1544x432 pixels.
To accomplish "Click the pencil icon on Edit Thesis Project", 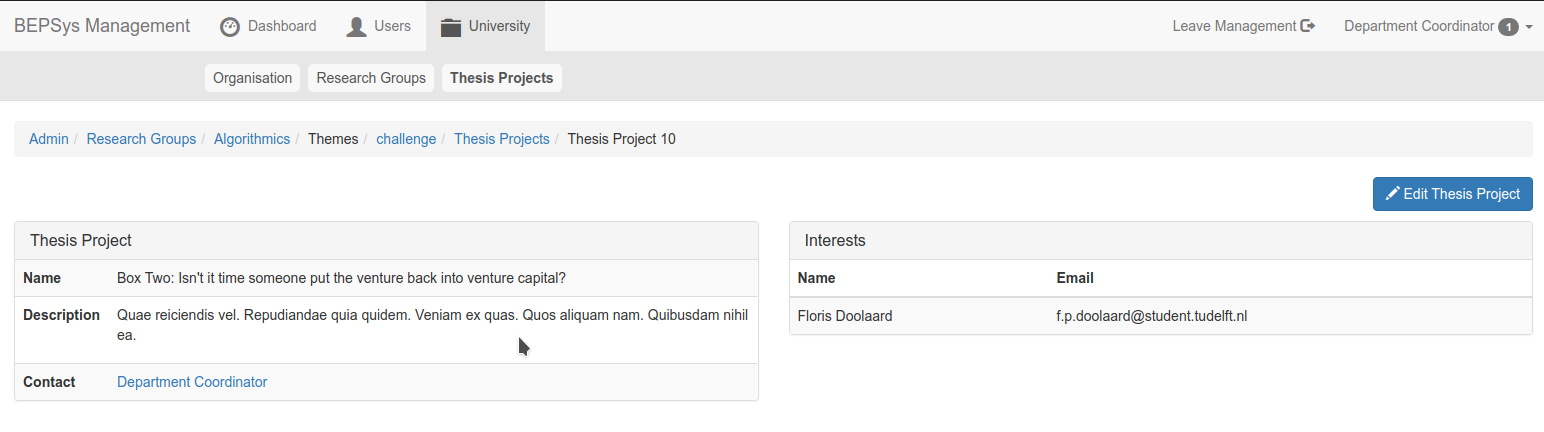I will click(1392, 194).
